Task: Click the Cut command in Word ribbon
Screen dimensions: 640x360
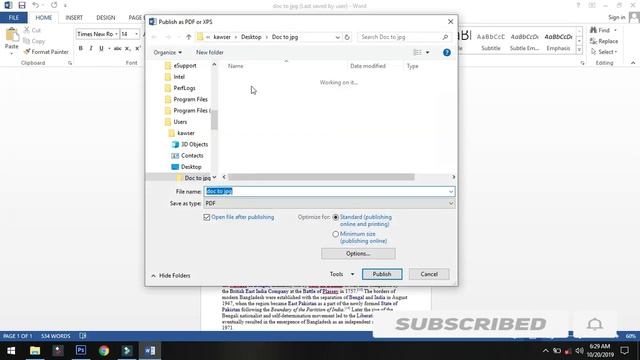Action: pyautogui.click(x=32, y=30)
